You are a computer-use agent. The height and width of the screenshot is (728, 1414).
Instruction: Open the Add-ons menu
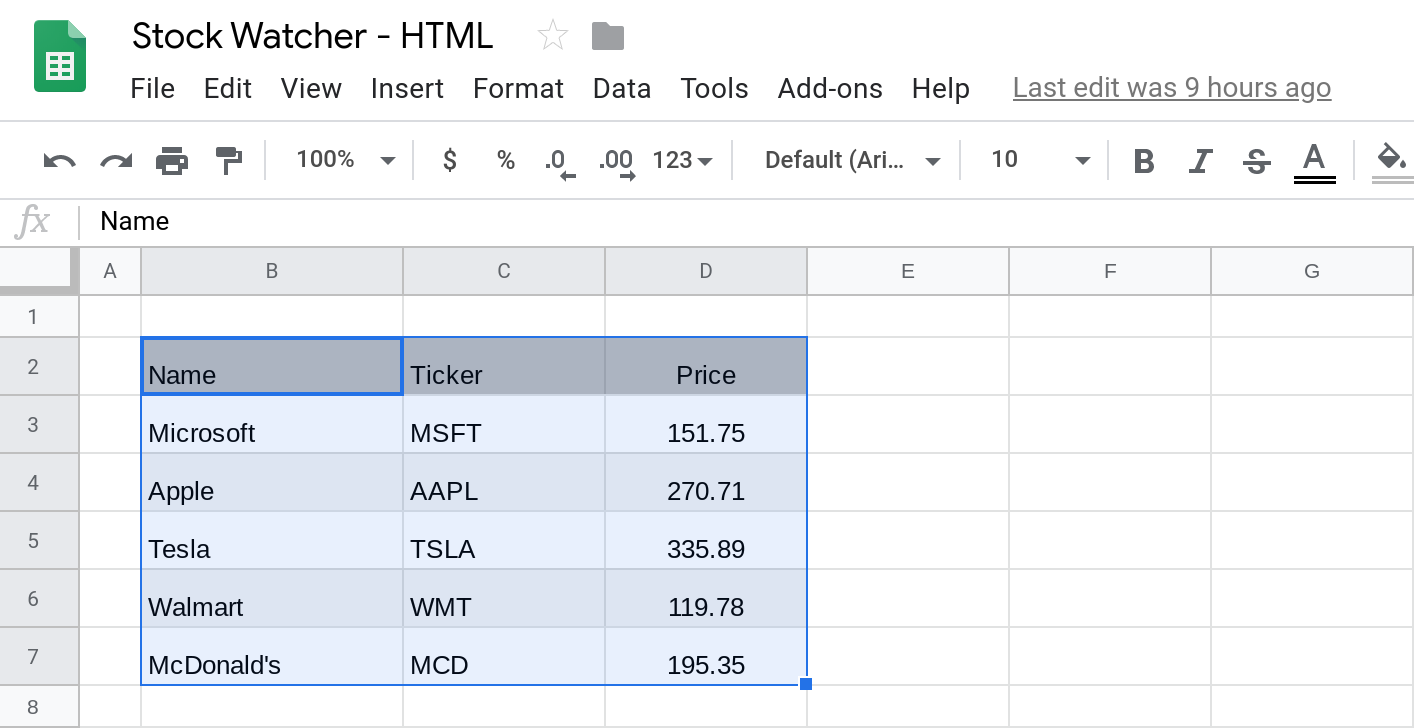(830, 88)
